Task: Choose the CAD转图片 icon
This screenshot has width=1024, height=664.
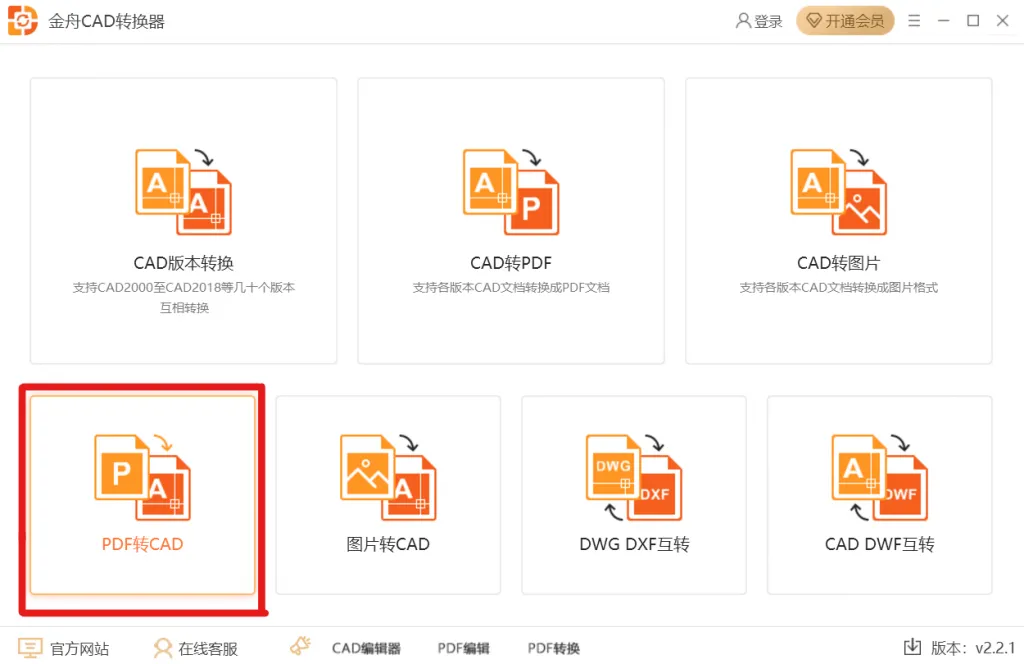Action: pos(839,192)
